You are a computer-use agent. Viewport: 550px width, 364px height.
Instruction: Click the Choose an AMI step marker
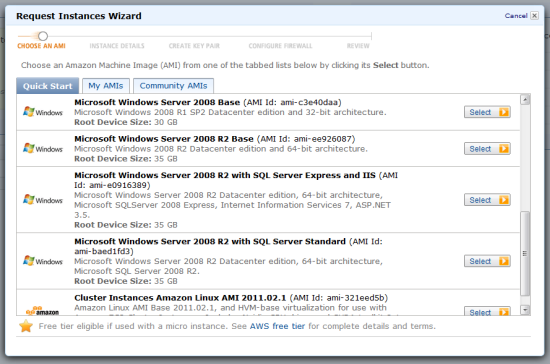coord(43,36)
